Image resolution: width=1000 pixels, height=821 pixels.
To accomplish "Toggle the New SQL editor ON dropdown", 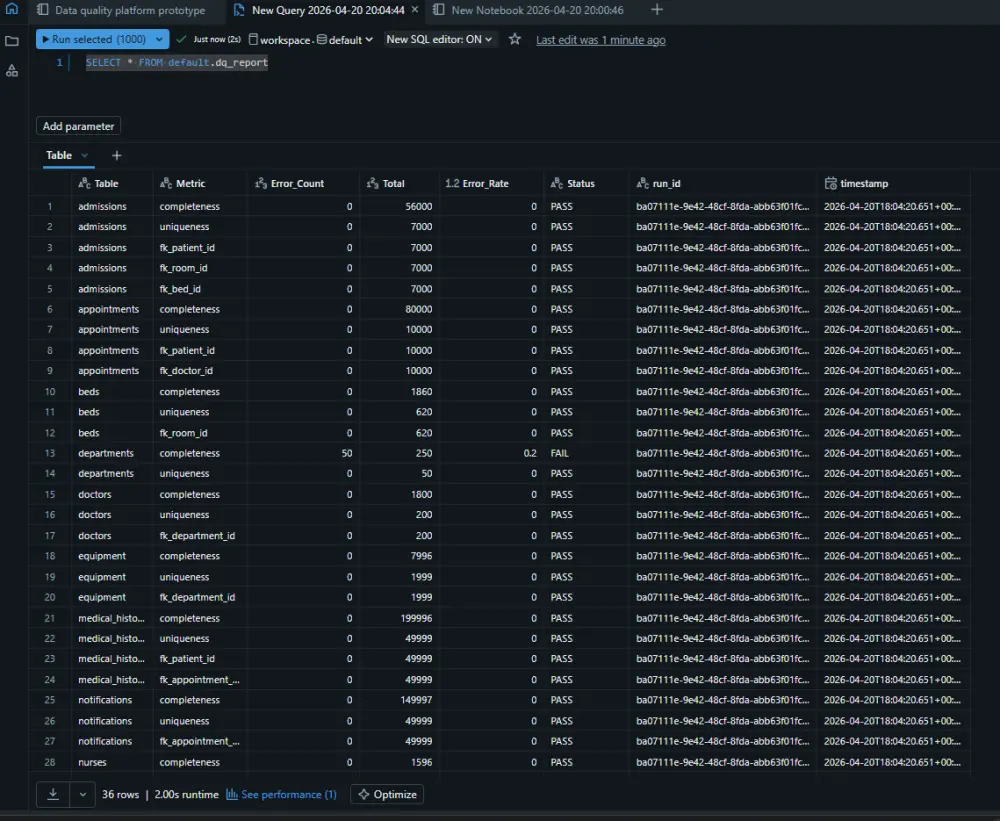I will pos(439,40).
